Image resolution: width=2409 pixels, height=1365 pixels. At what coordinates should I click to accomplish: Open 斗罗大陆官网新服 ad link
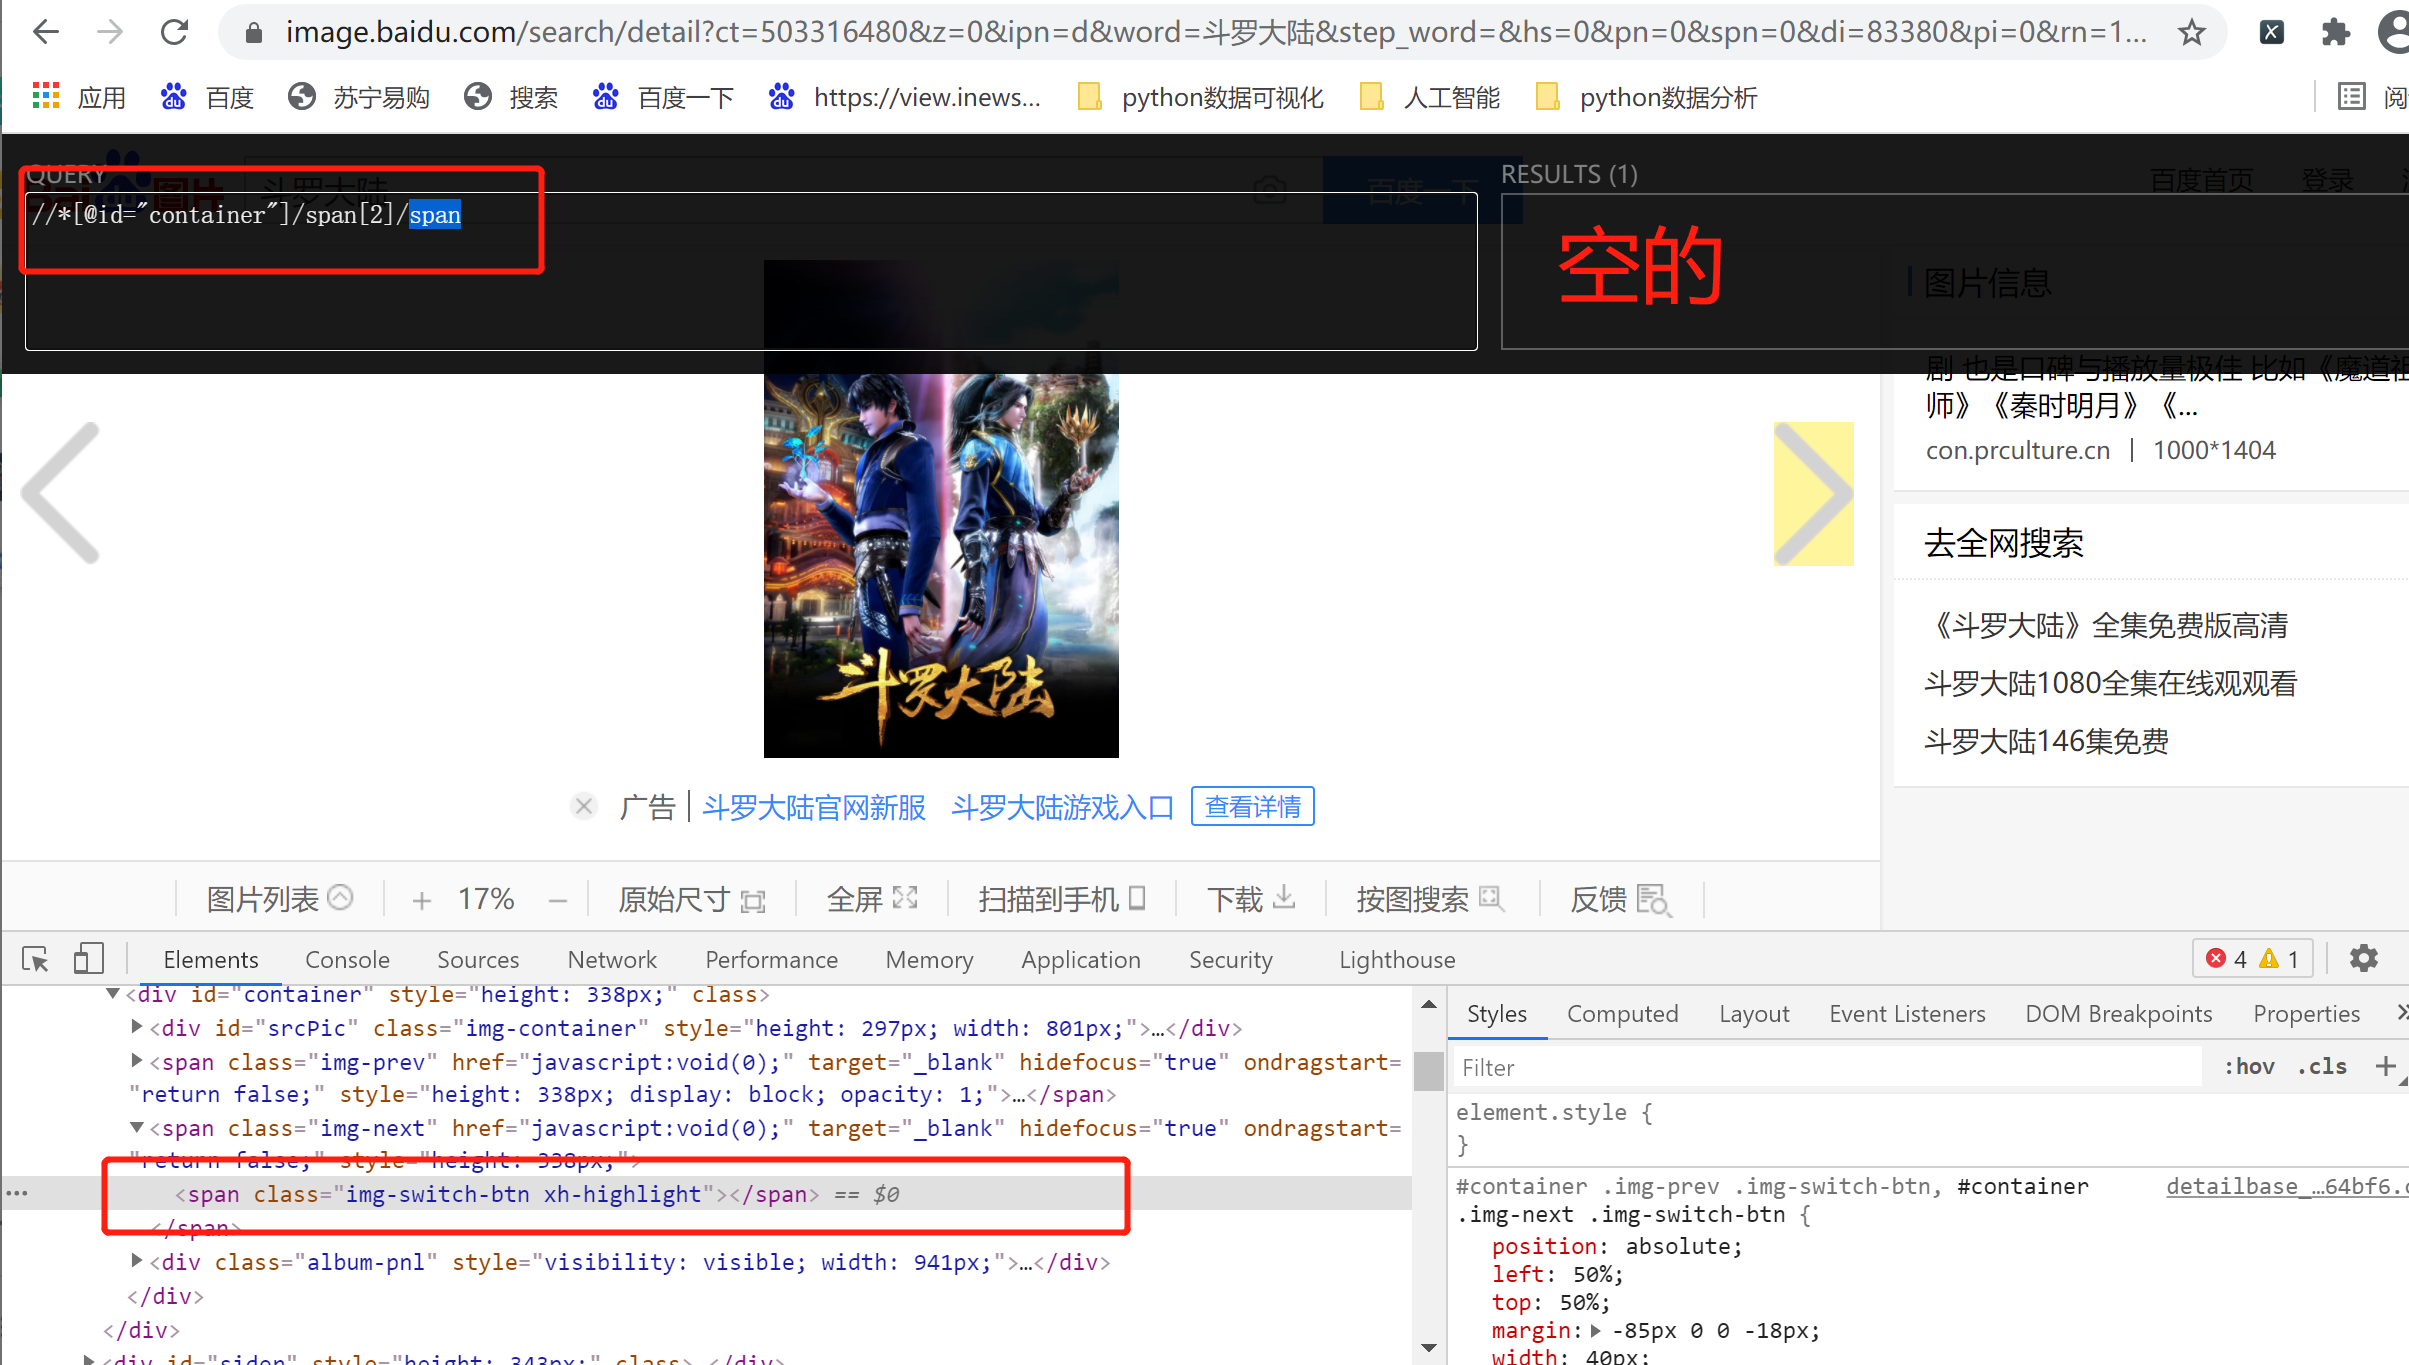(x=814, y=807)
